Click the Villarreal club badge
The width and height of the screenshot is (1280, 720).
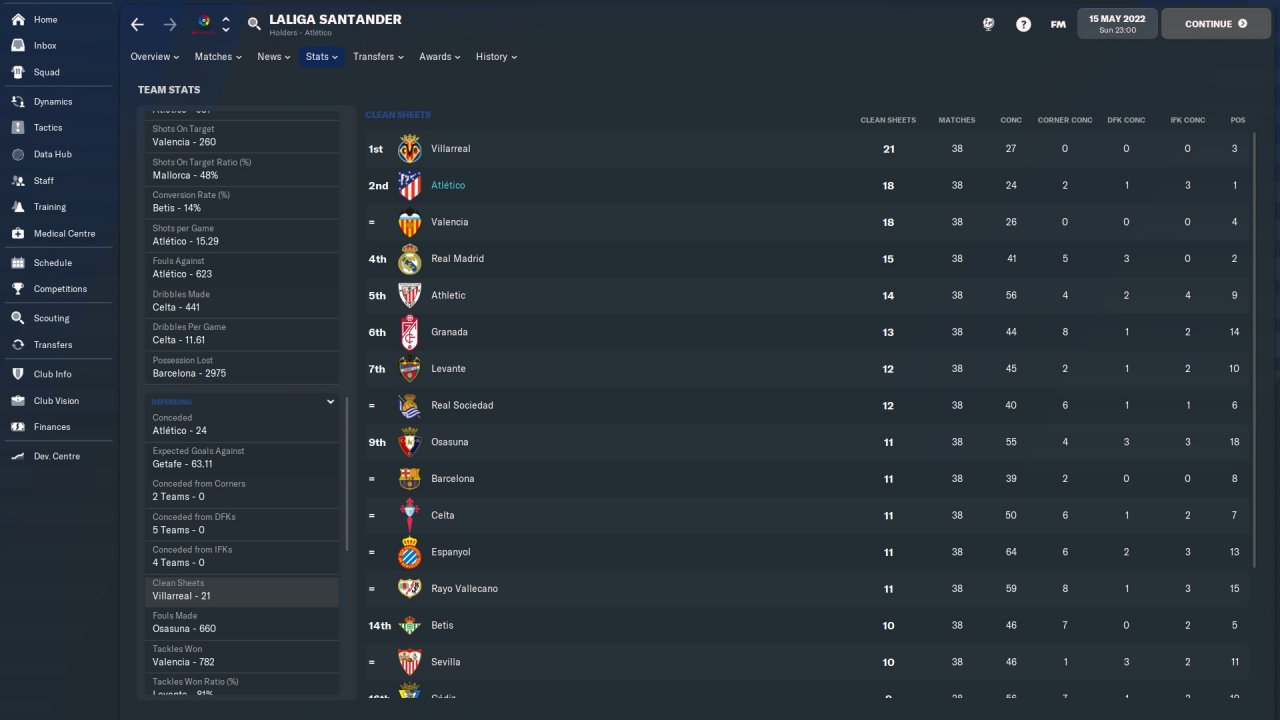(x=409, y=149)
